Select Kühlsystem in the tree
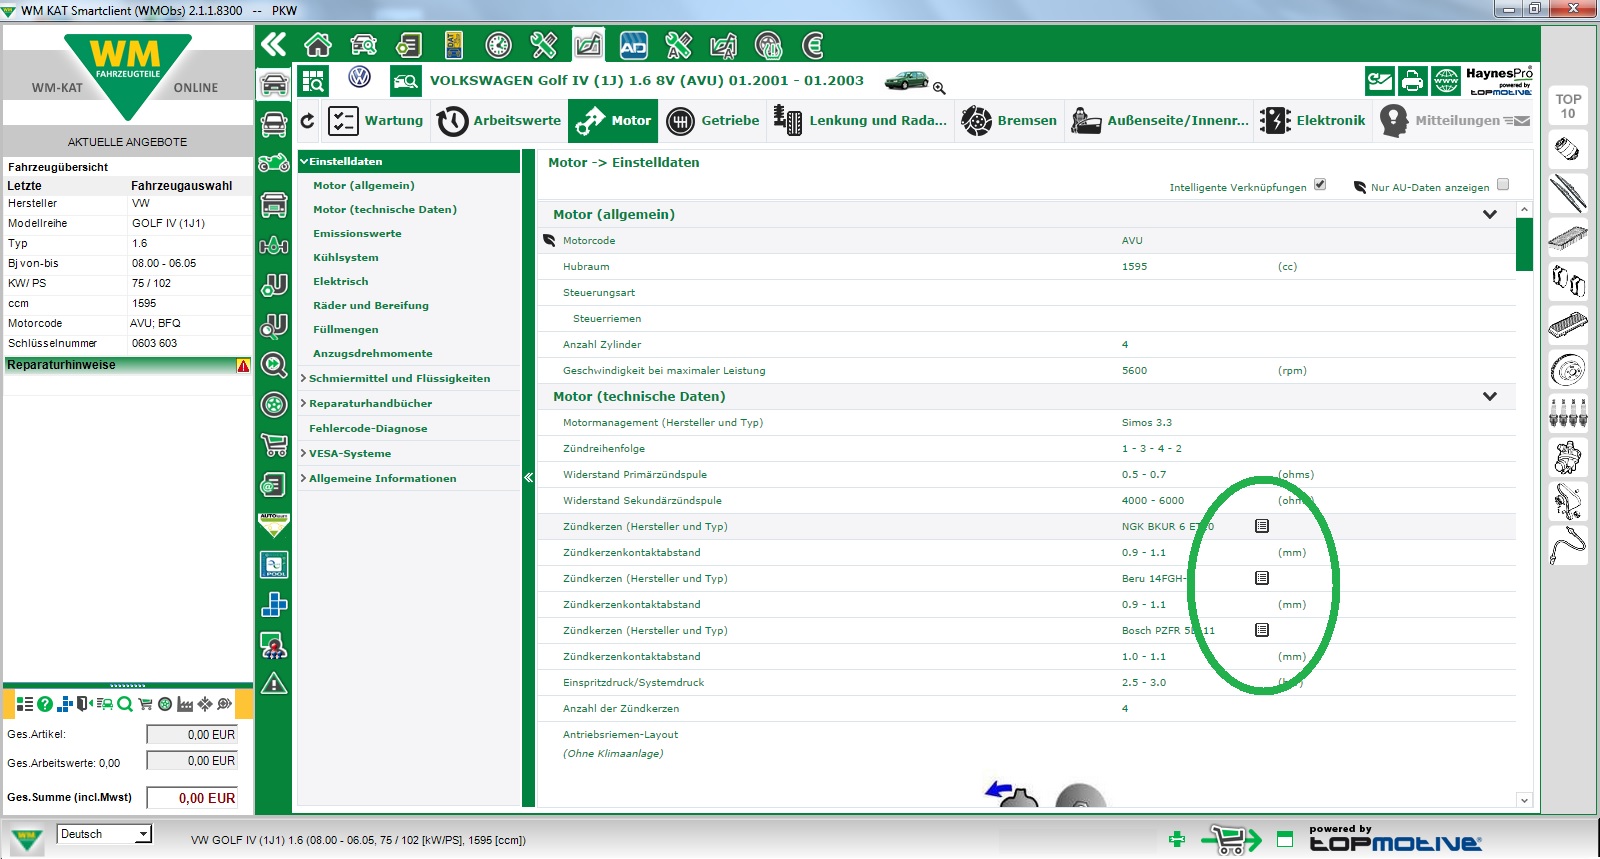The width and height of the screenshot is (1600, 859). coord(346,257)
